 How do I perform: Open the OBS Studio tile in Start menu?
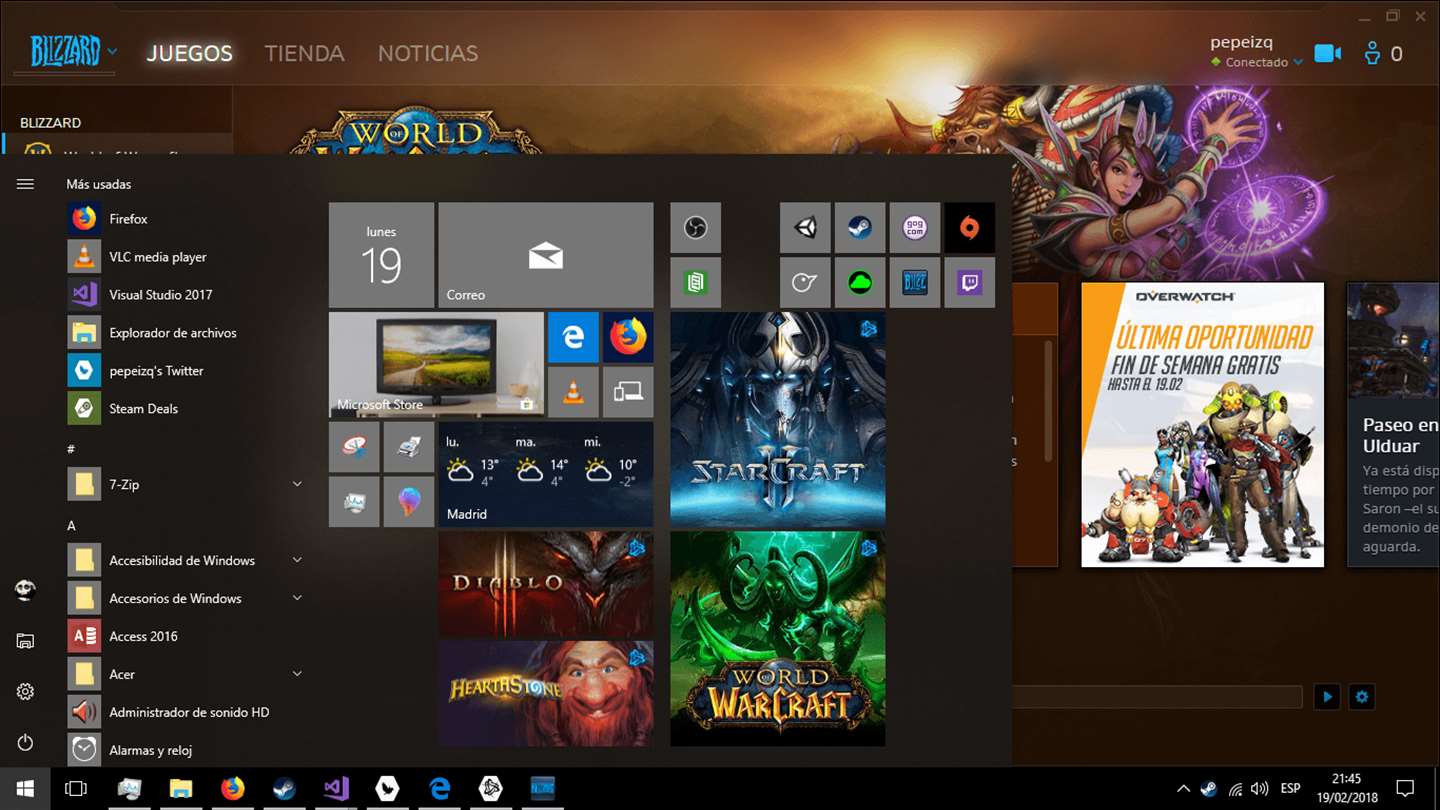695,228
